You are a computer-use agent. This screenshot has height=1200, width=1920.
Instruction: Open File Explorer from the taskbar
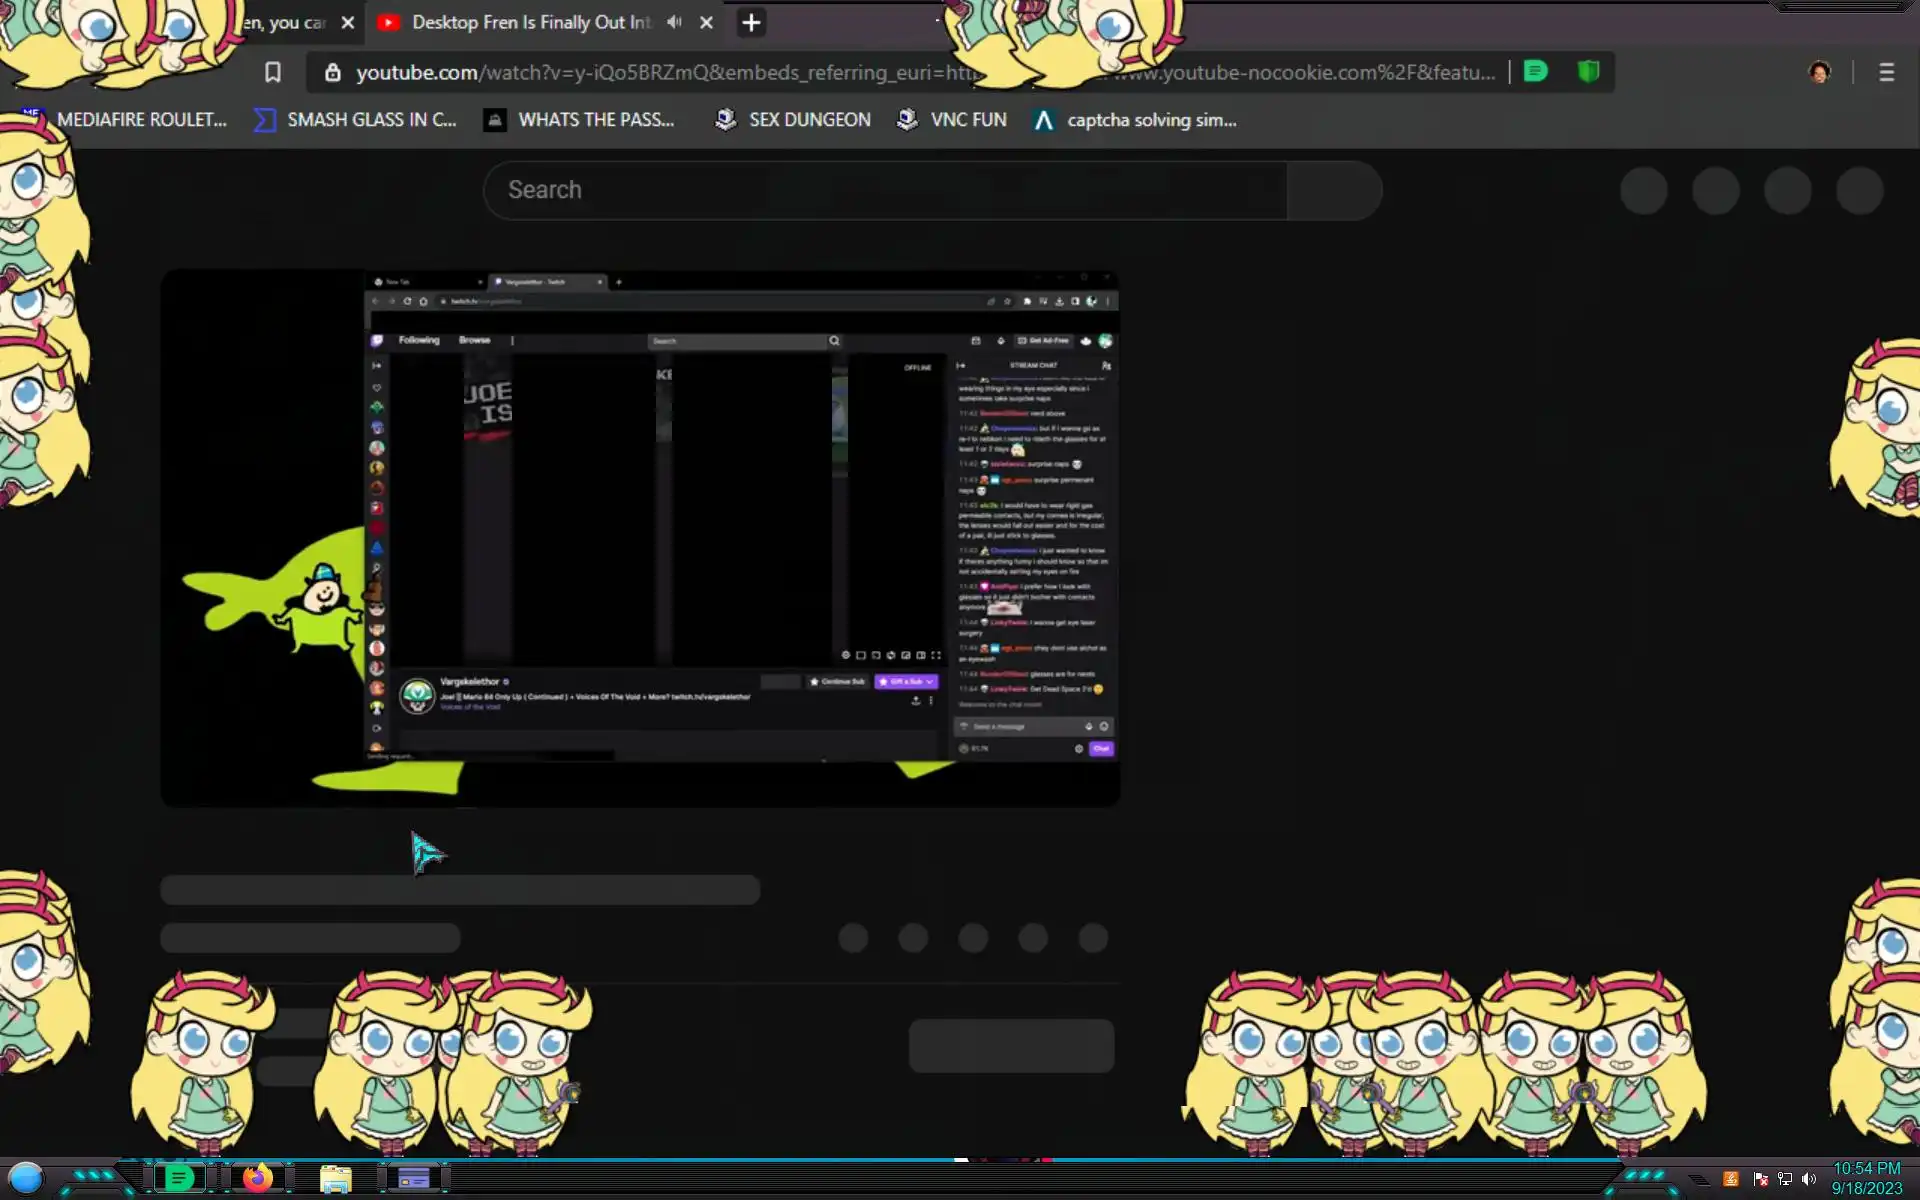[335, 1179]
